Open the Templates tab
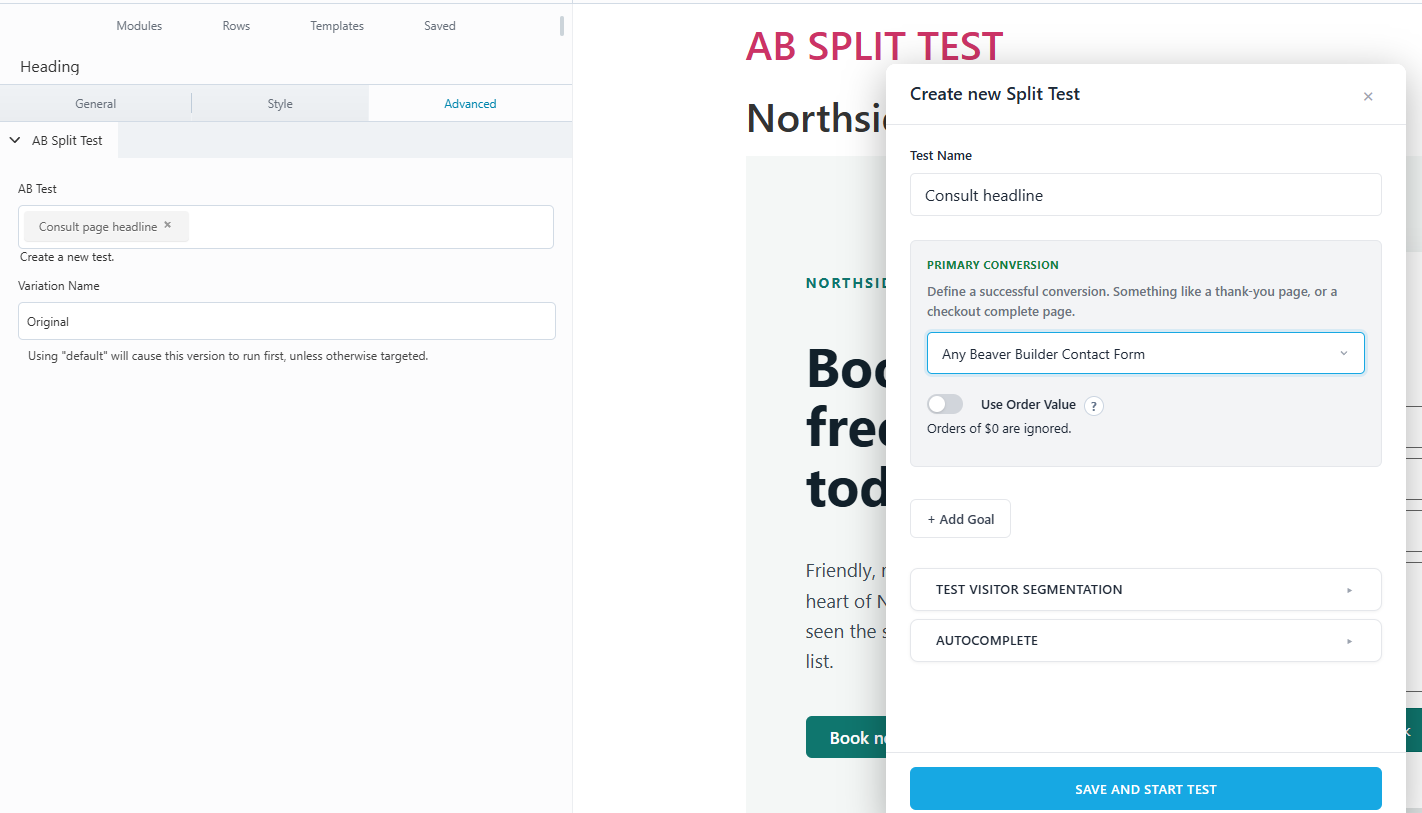The height and width of the screenshot is (813, 1422). 337,26
